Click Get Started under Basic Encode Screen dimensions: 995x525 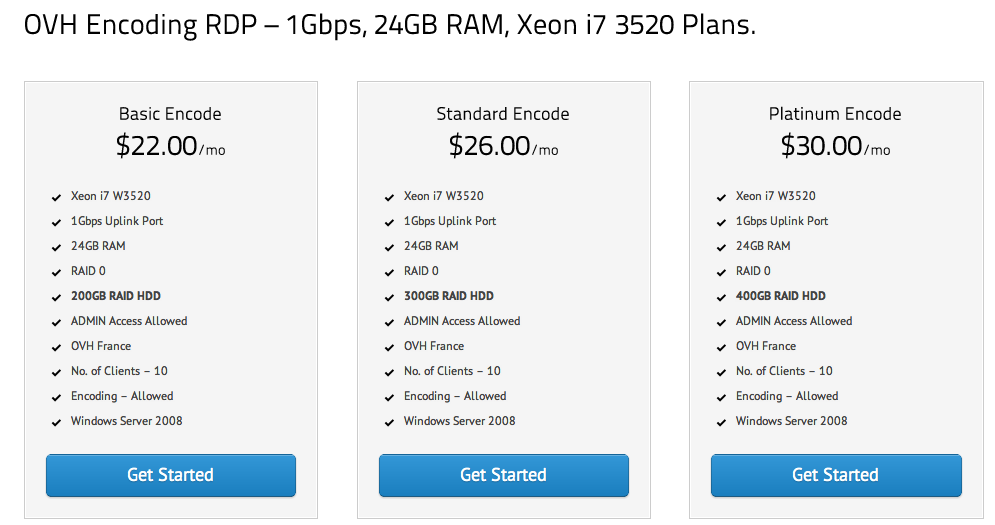170,475
